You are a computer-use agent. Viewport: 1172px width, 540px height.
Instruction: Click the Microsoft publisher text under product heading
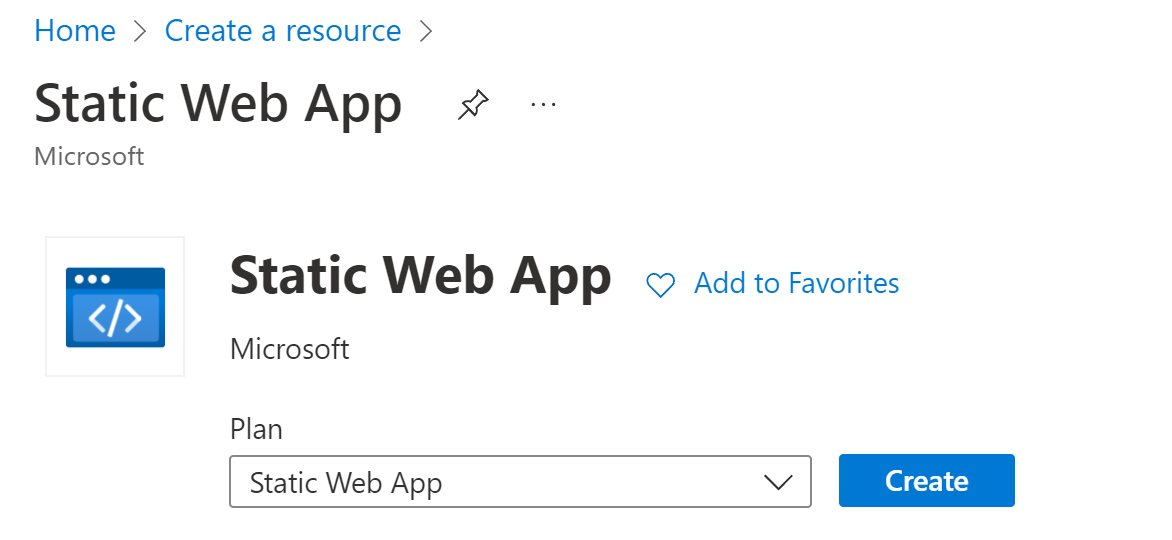[290, 349]
